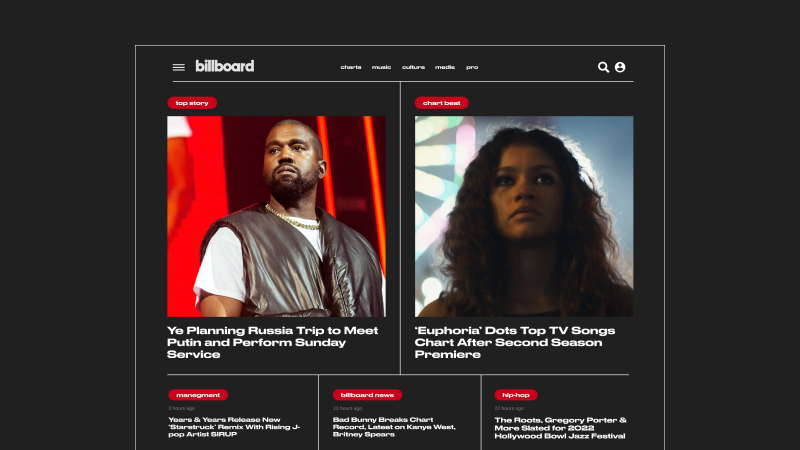The image size is (800, 450).
Task: Open 'Euphoria' Dots Top TV Songs headline
Action: (515, 342)
